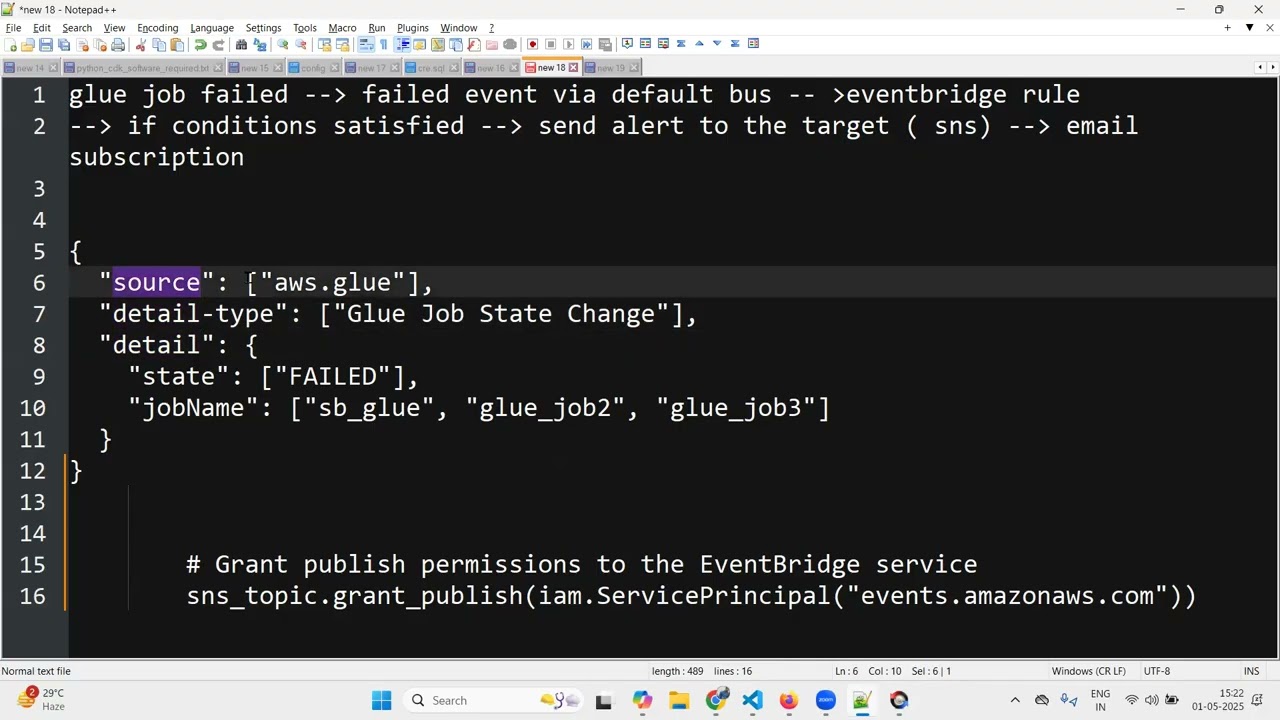Click the INS mode in status bar

(1251, 671)
